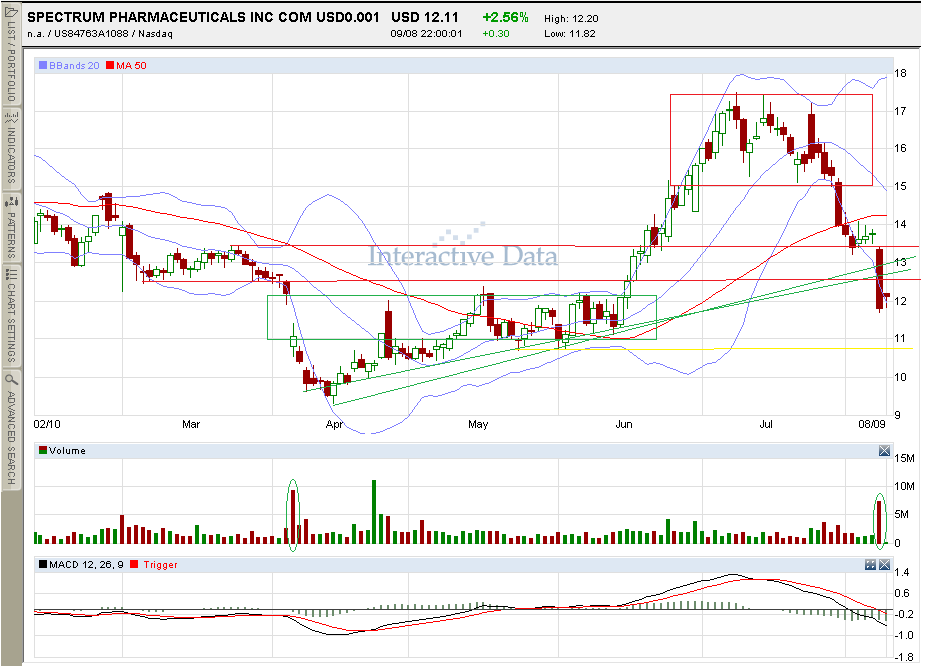Open the List / Portfolio folder icon
The height and width of the screenshot is (666, 937).
[11, 13]
